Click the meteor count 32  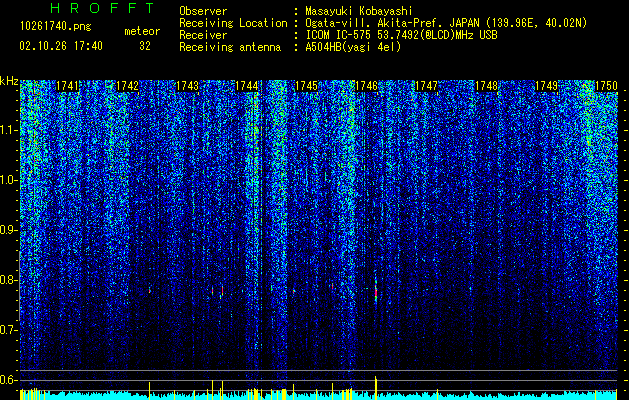(145, 46)
